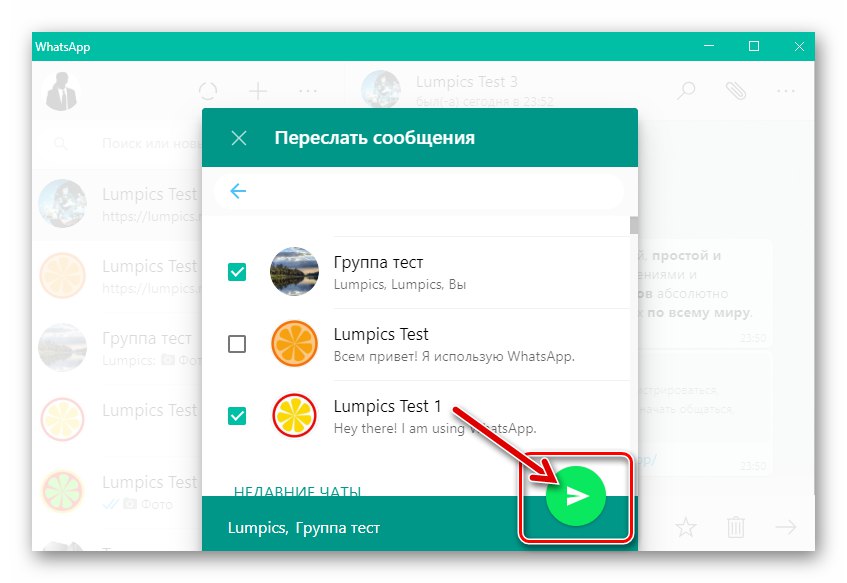Click the lemon avatar of Lumpics Test 1
The image size is (847, 583).
pos(294,416)
